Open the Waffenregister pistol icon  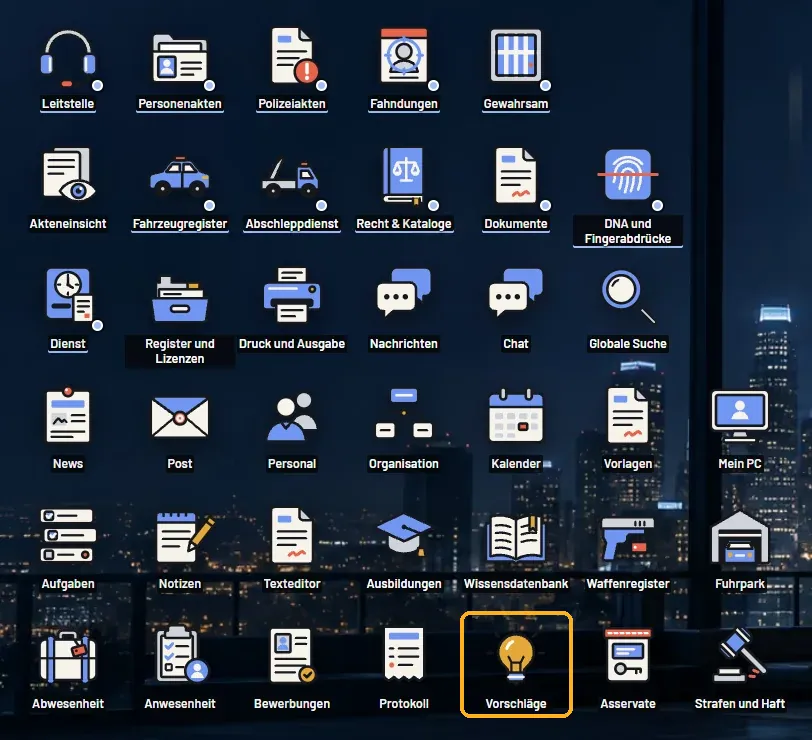click(628, 539)
